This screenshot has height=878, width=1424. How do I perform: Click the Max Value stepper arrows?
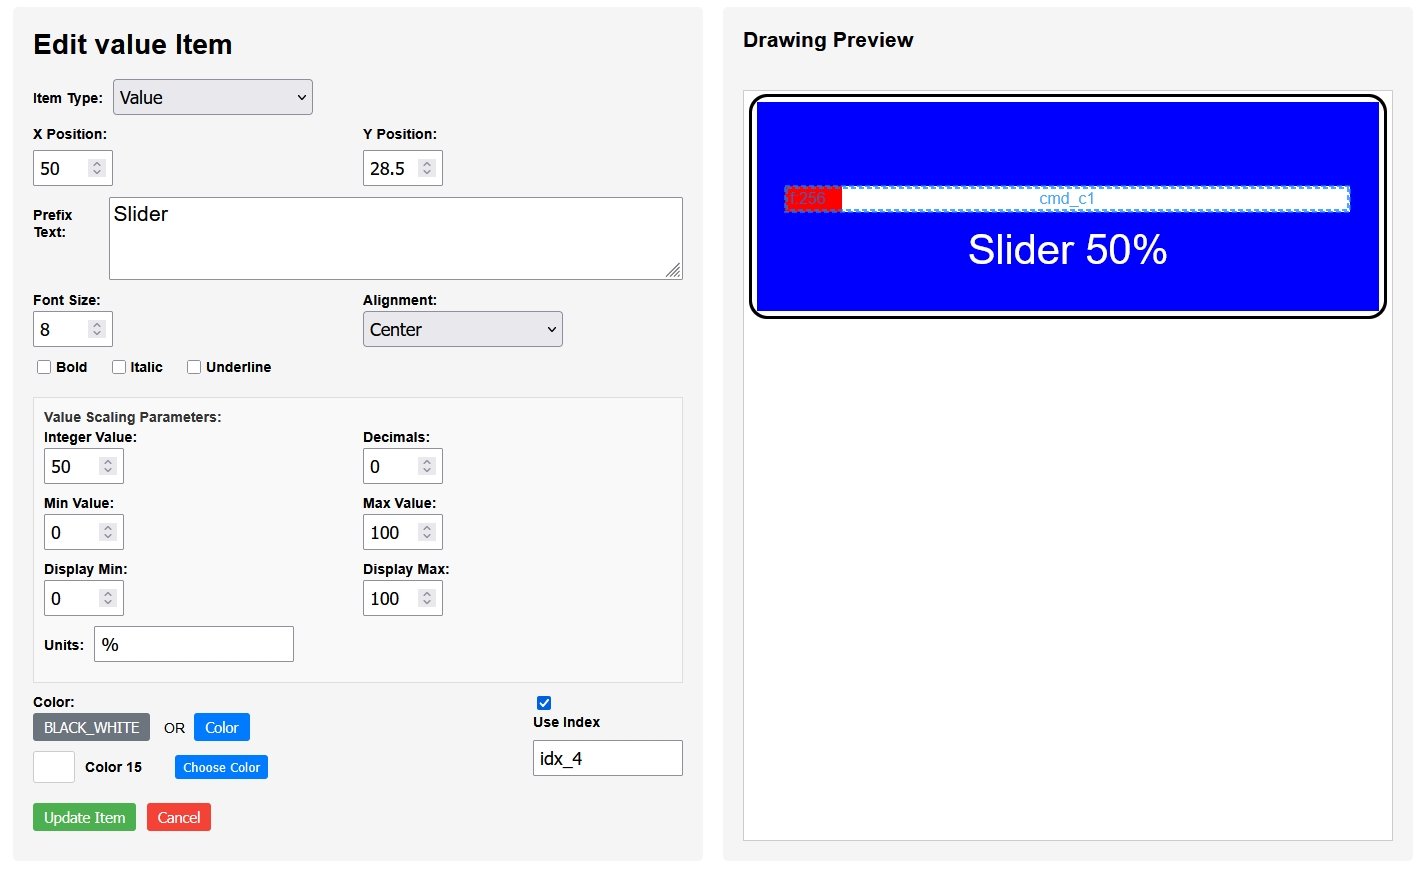pos(427,532)
